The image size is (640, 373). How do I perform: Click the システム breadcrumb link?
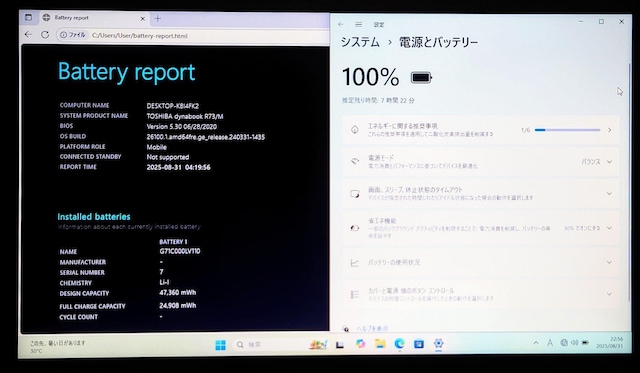click(x=360, y=42)
